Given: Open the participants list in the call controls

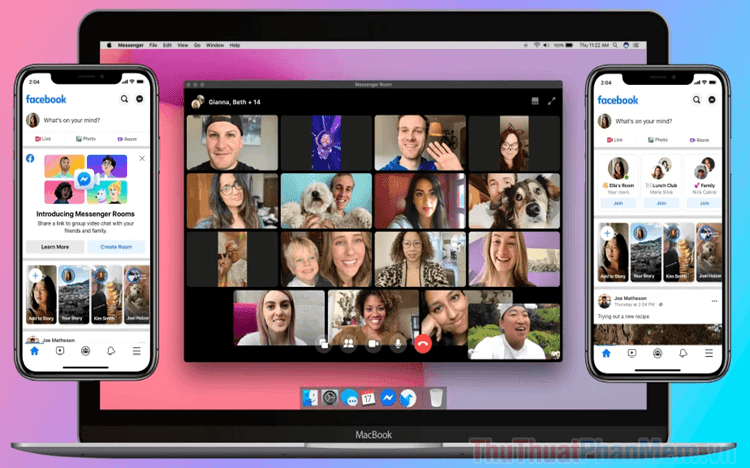Looking at the screenshot, I should [349, 344].
